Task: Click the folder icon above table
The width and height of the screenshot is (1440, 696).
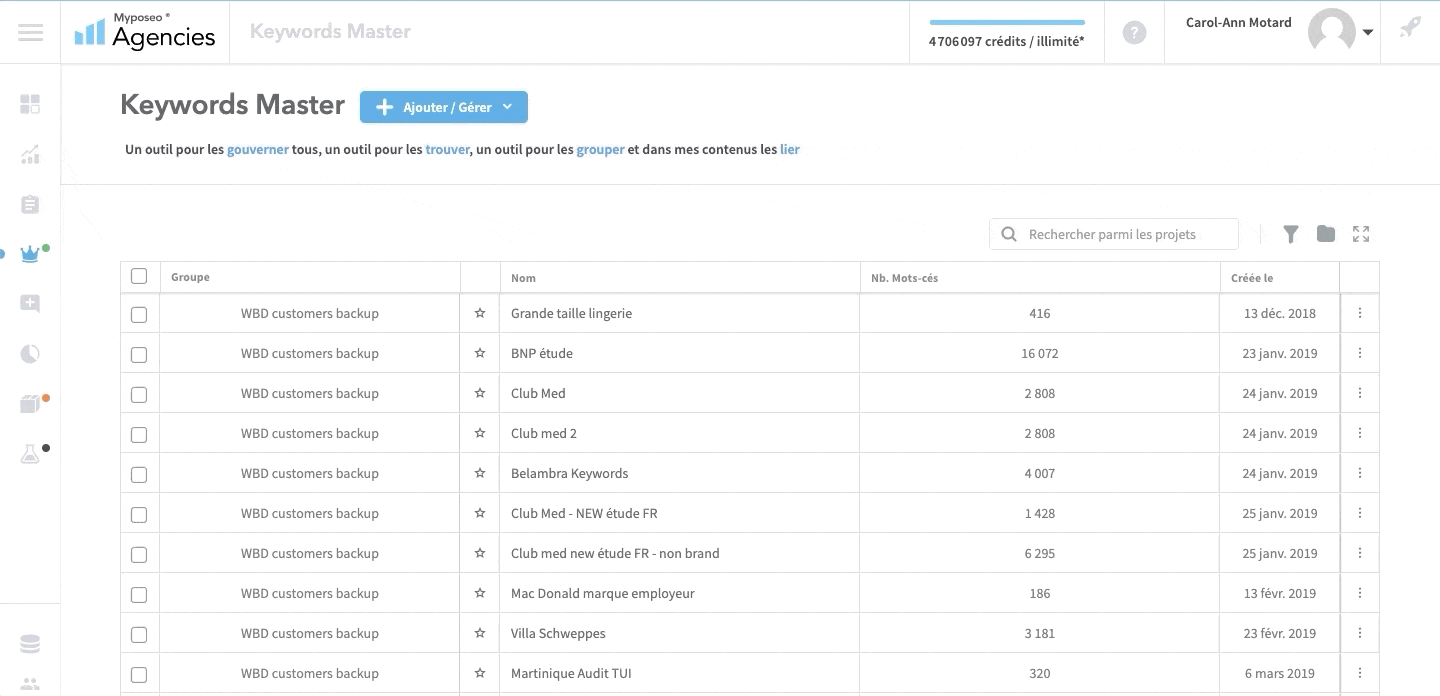Action: pos(1326,234)
